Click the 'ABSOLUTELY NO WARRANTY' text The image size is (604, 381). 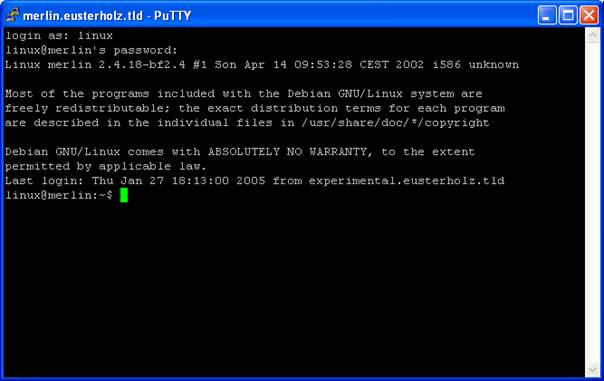287,152
